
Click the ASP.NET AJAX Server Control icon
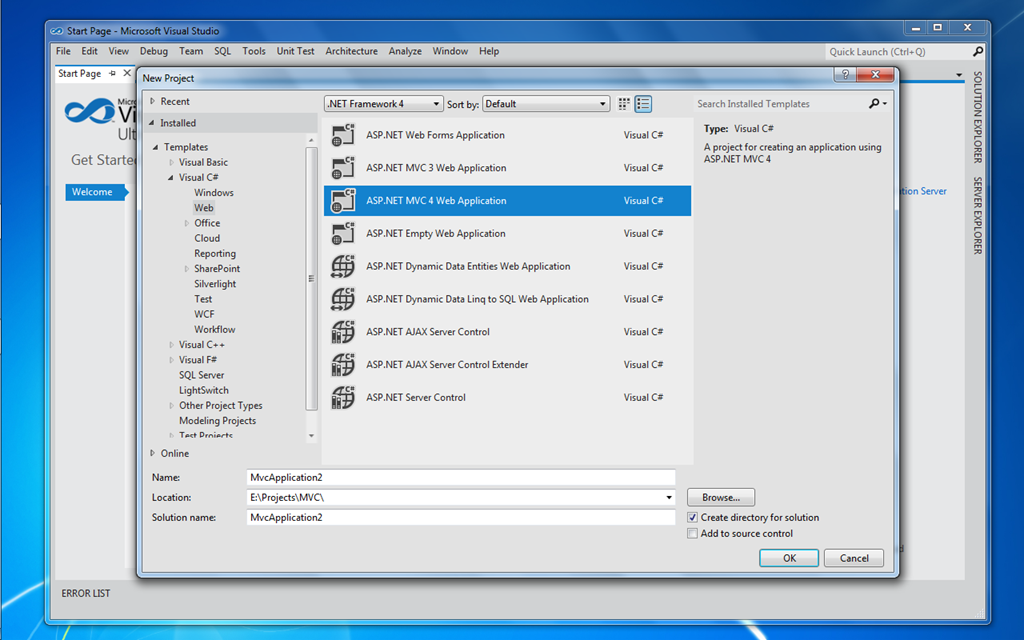pyautogui.click(x=343, y=332)
